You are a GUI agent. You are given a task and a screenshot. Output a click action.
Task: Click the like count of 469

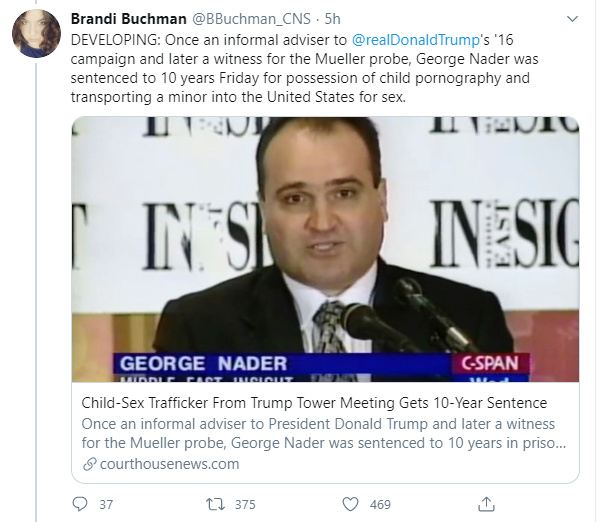(380, 505)
